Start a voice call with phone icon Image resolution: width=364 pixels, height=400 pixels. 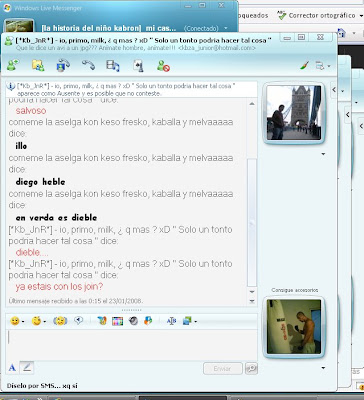(88, 65)
